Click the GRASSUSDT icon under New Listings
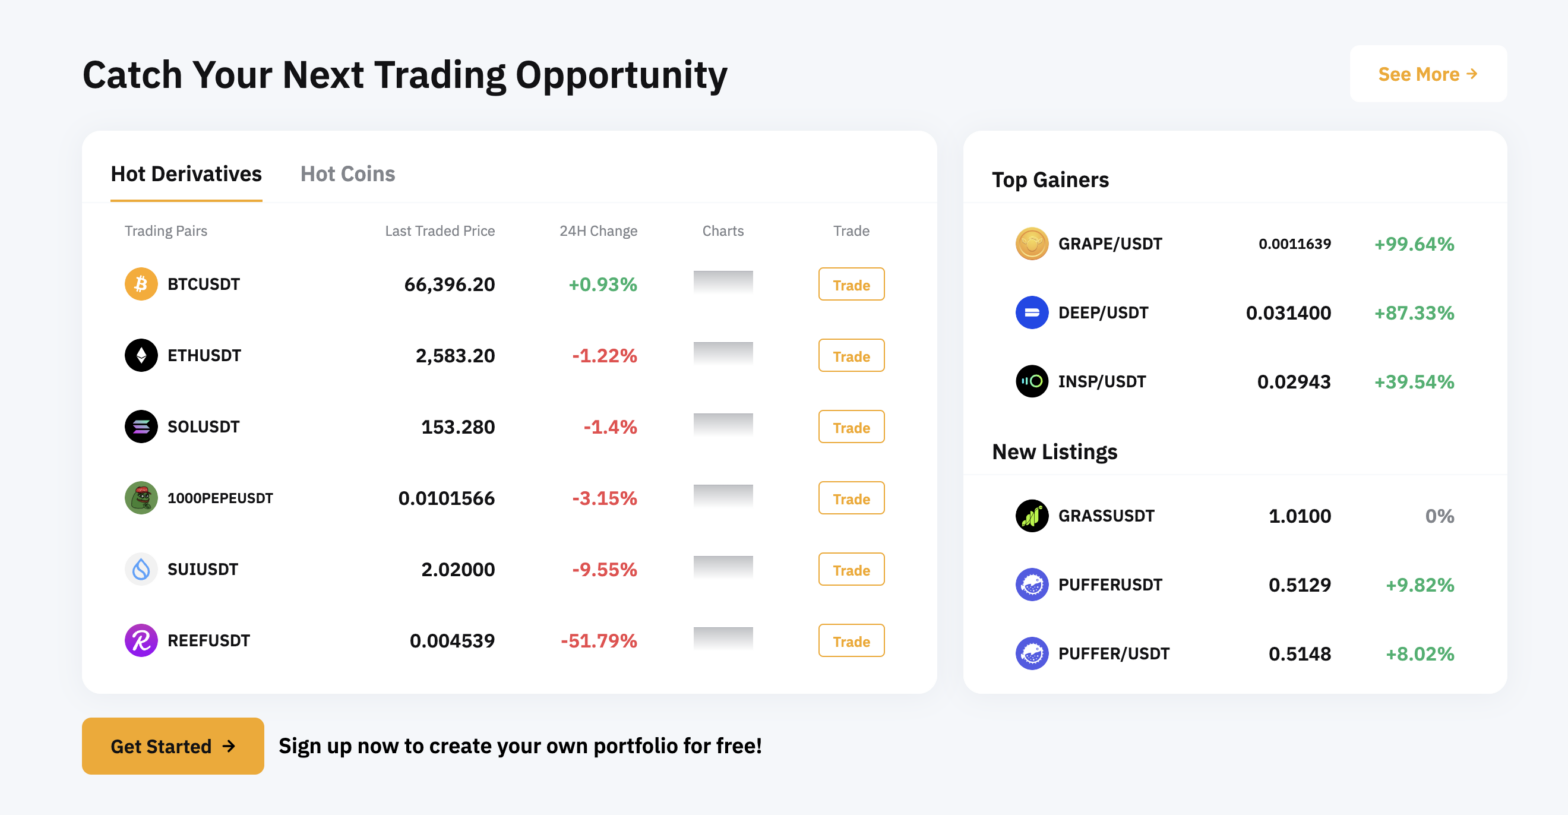1568x815 pixels. pyautogui.click(x=1031, y=516)
